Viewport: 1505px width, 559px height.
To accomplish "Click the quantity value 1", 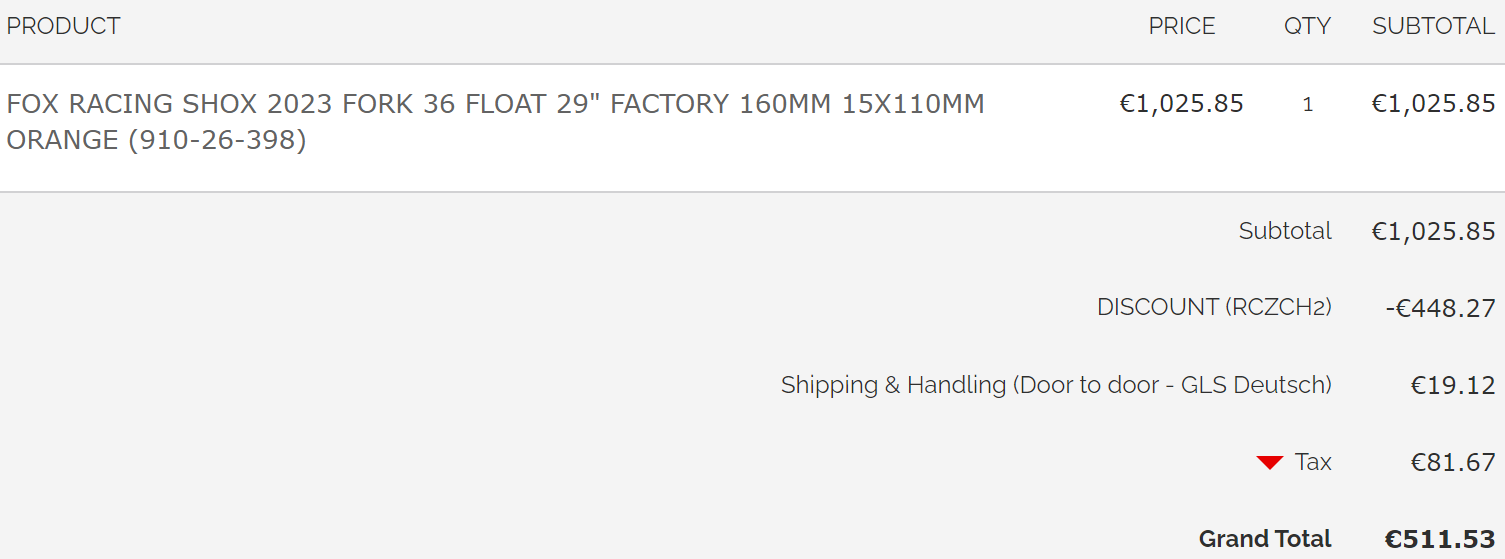I will 1307,104.
